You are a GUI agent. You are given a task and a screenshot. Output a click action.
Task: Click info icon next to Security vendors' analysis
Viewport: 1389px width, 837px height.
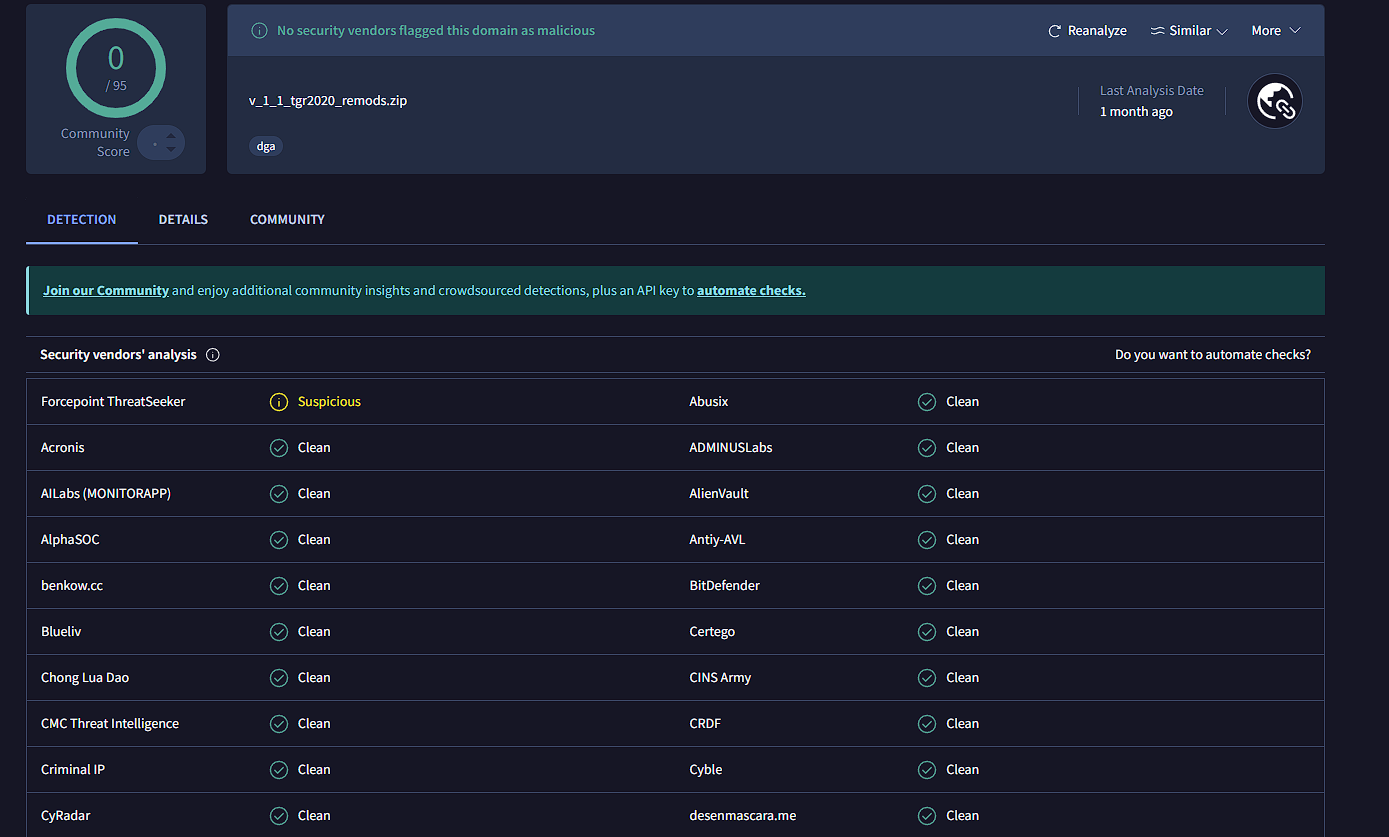213,355
